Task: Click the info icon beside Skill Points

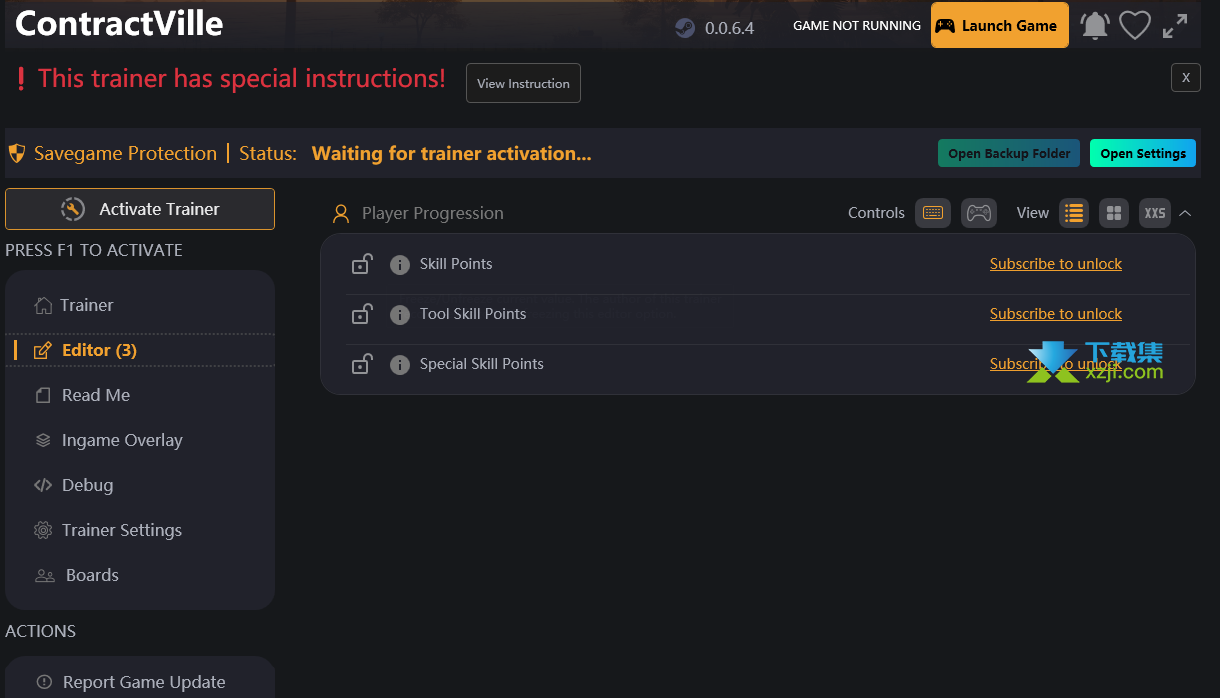Action: point(400,265)
